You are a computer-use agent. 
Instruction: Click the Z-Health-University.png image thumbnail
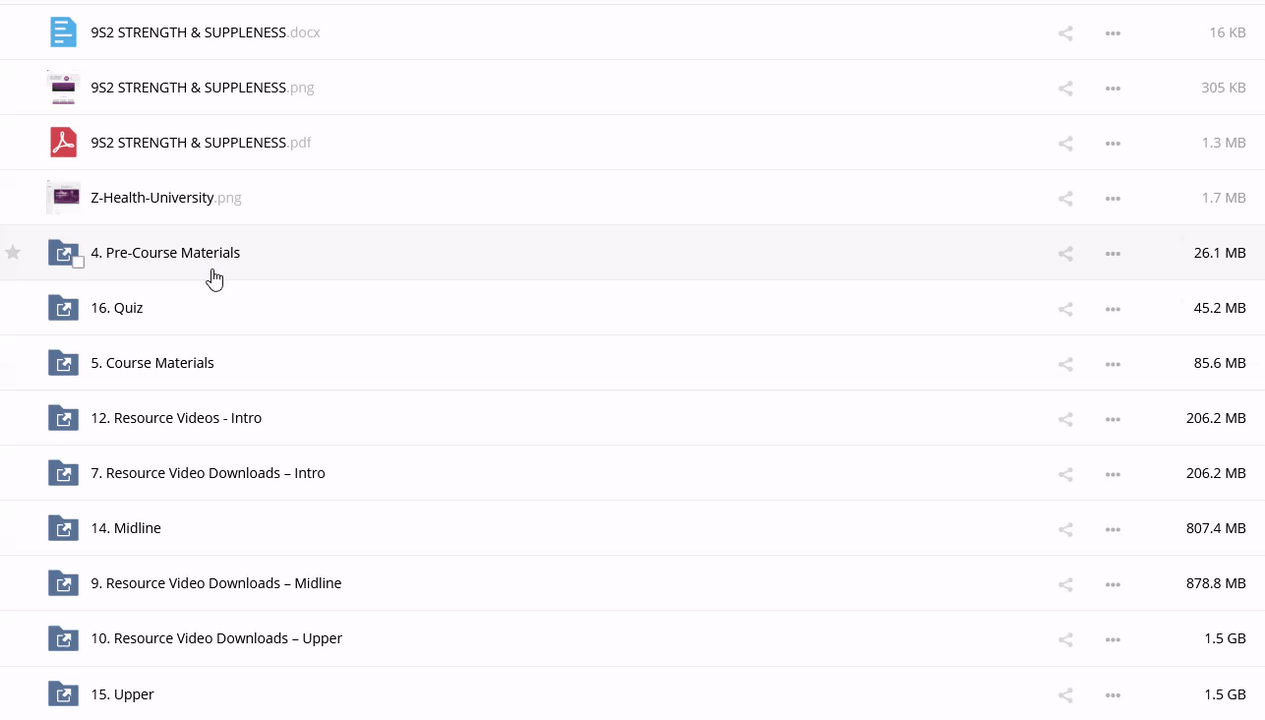(x=63, y=198)
